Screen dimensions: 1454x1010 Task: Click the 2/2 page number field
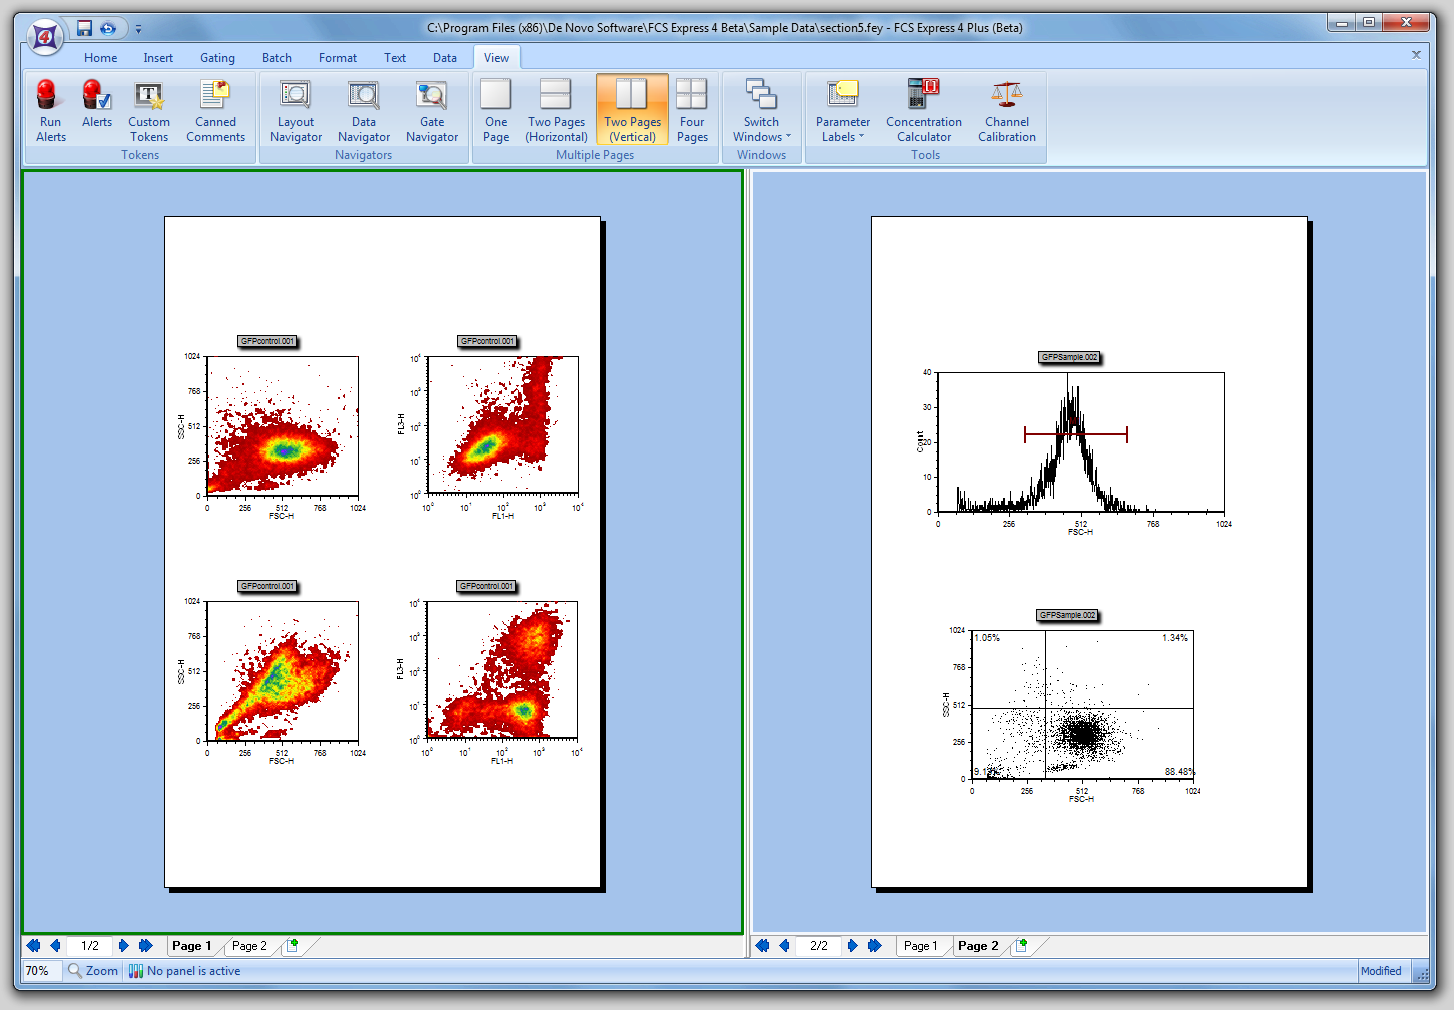(x=819, y=945)
